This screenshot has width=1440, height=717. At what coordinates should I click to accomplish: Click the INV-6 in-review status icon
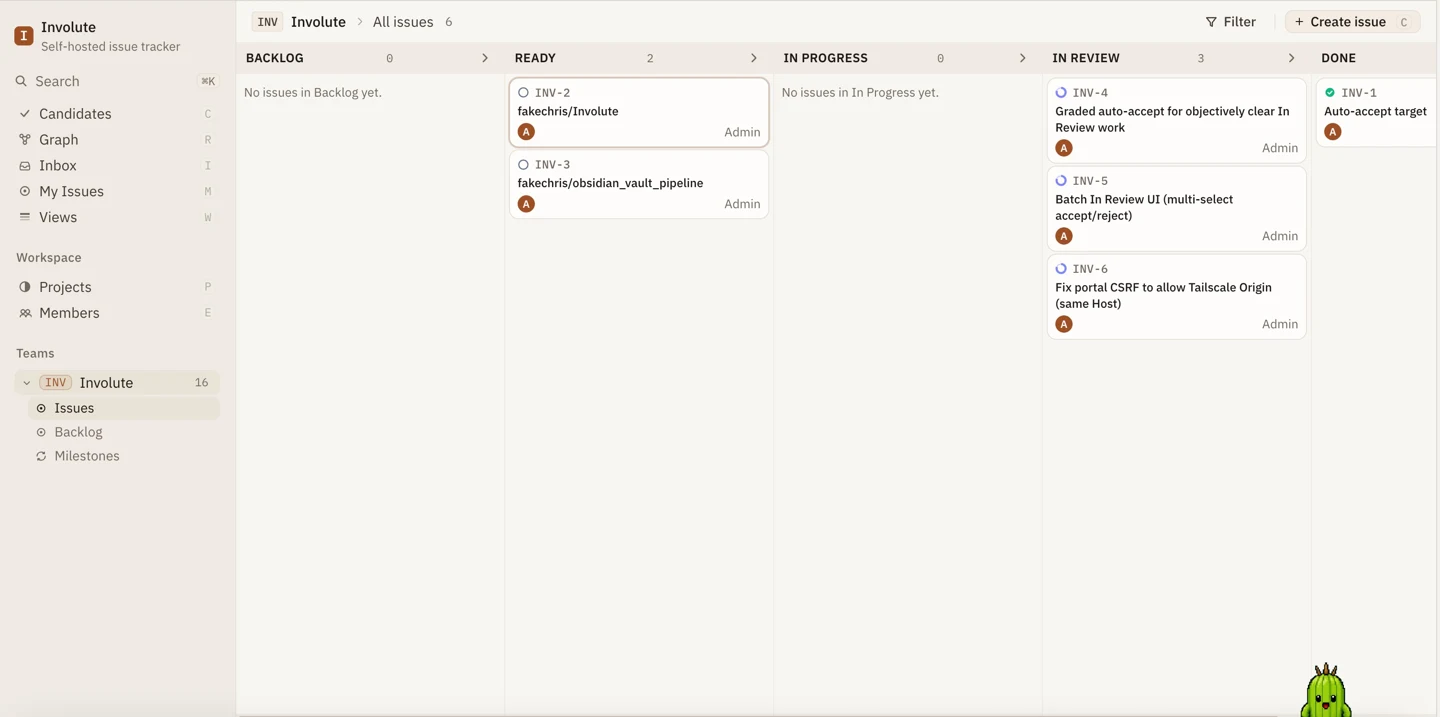[x=1061, y=269]
